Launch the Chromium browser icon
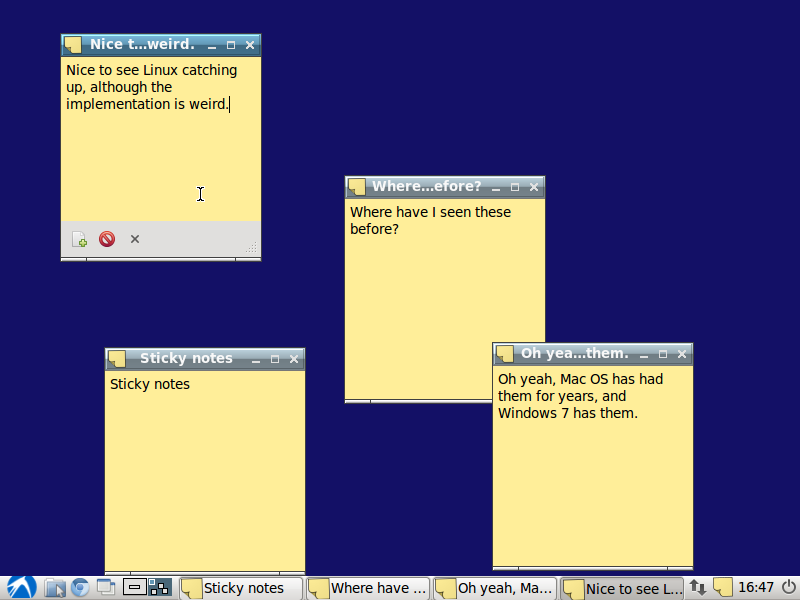 (x=80, y=588)
